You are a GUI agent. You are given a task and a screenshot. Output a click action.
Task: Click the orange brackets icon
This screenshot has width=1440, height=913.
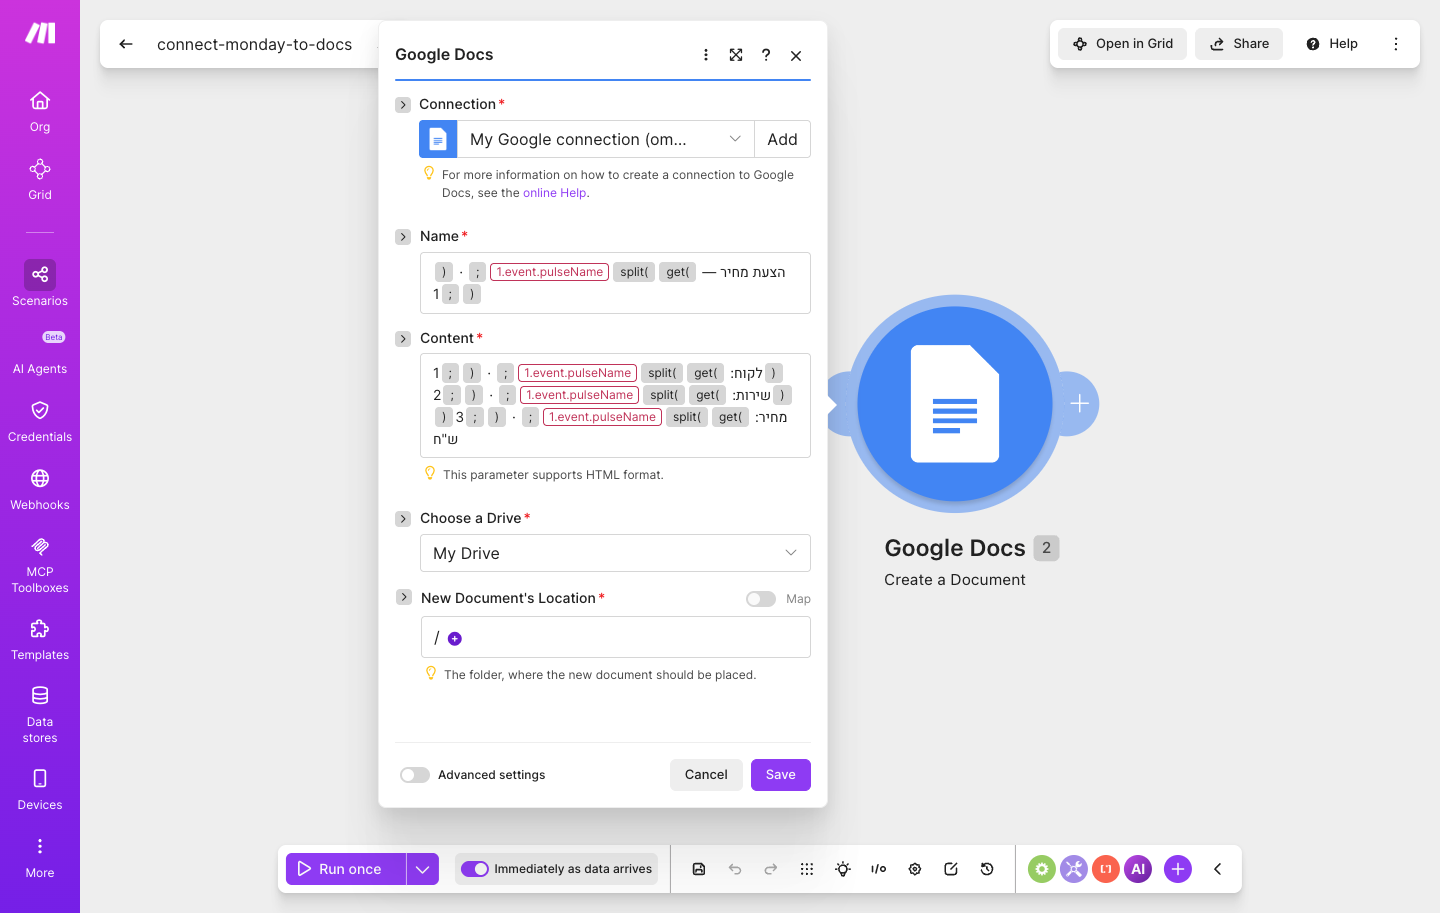click(1106, 869)
